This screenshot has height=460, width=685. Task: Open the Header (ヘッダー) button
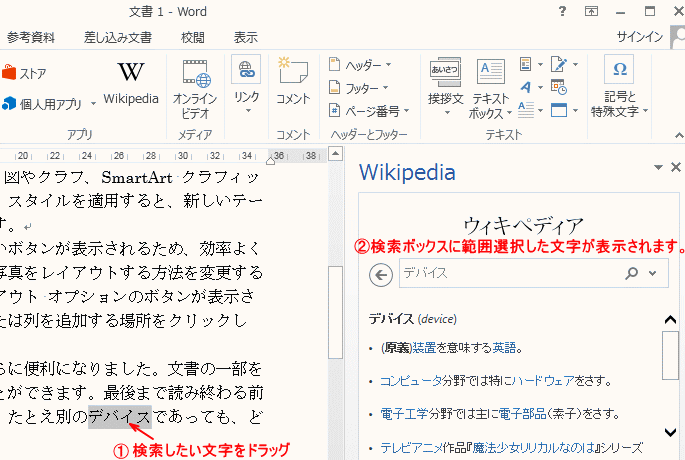(x=360, y=65)
